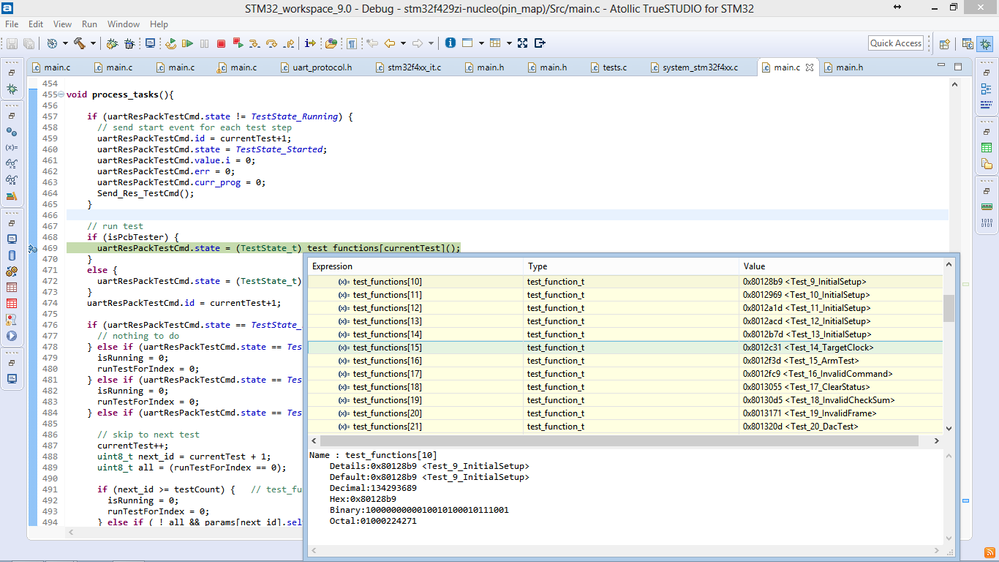Open the Window menu
This screenshot has width=999, height=562.
tap(123, 24)
